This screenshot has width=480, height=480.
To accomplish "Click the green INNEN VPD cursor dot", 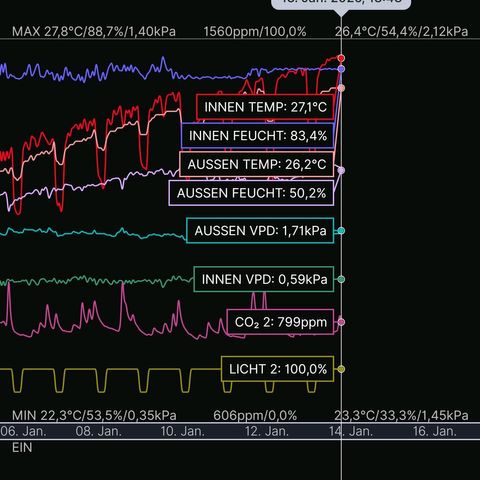I will 341,279.
